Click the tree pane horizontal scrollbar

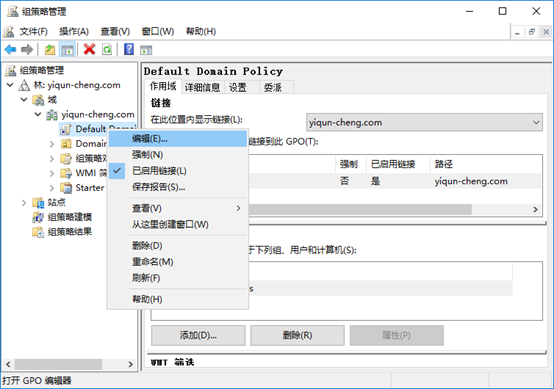tap(69, 364)
